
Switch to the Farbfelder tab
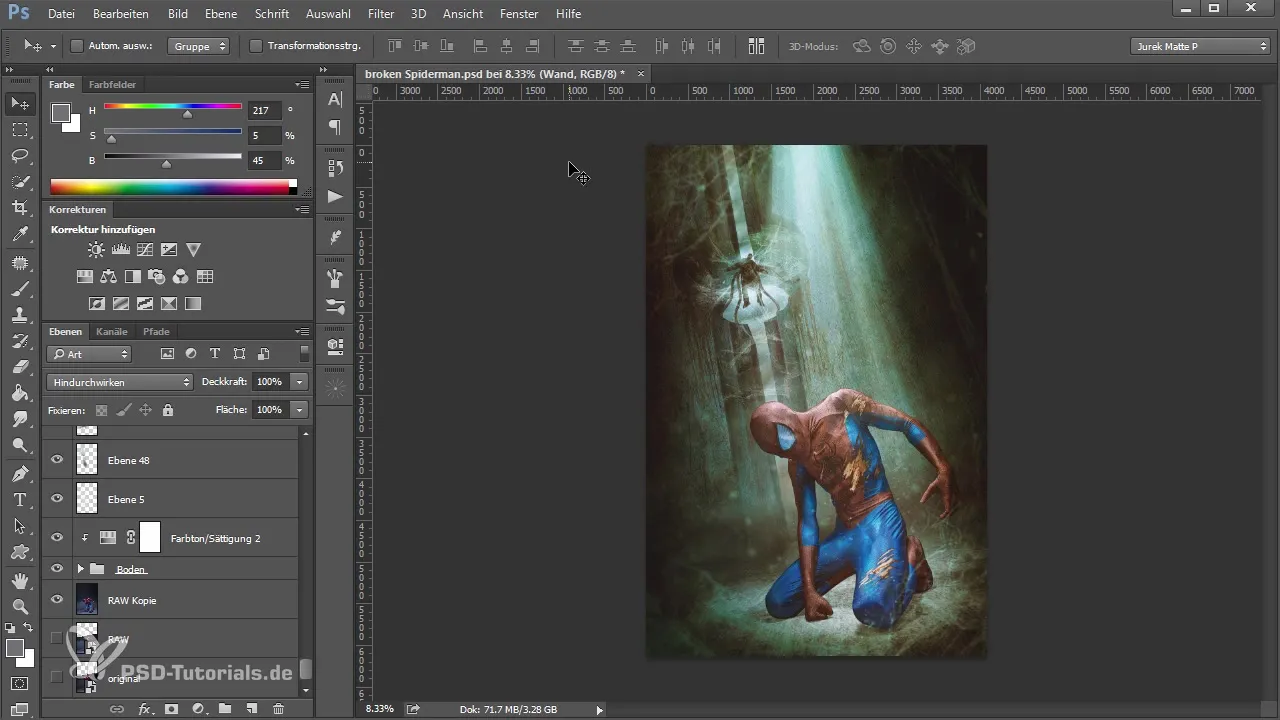click(112, 85)
